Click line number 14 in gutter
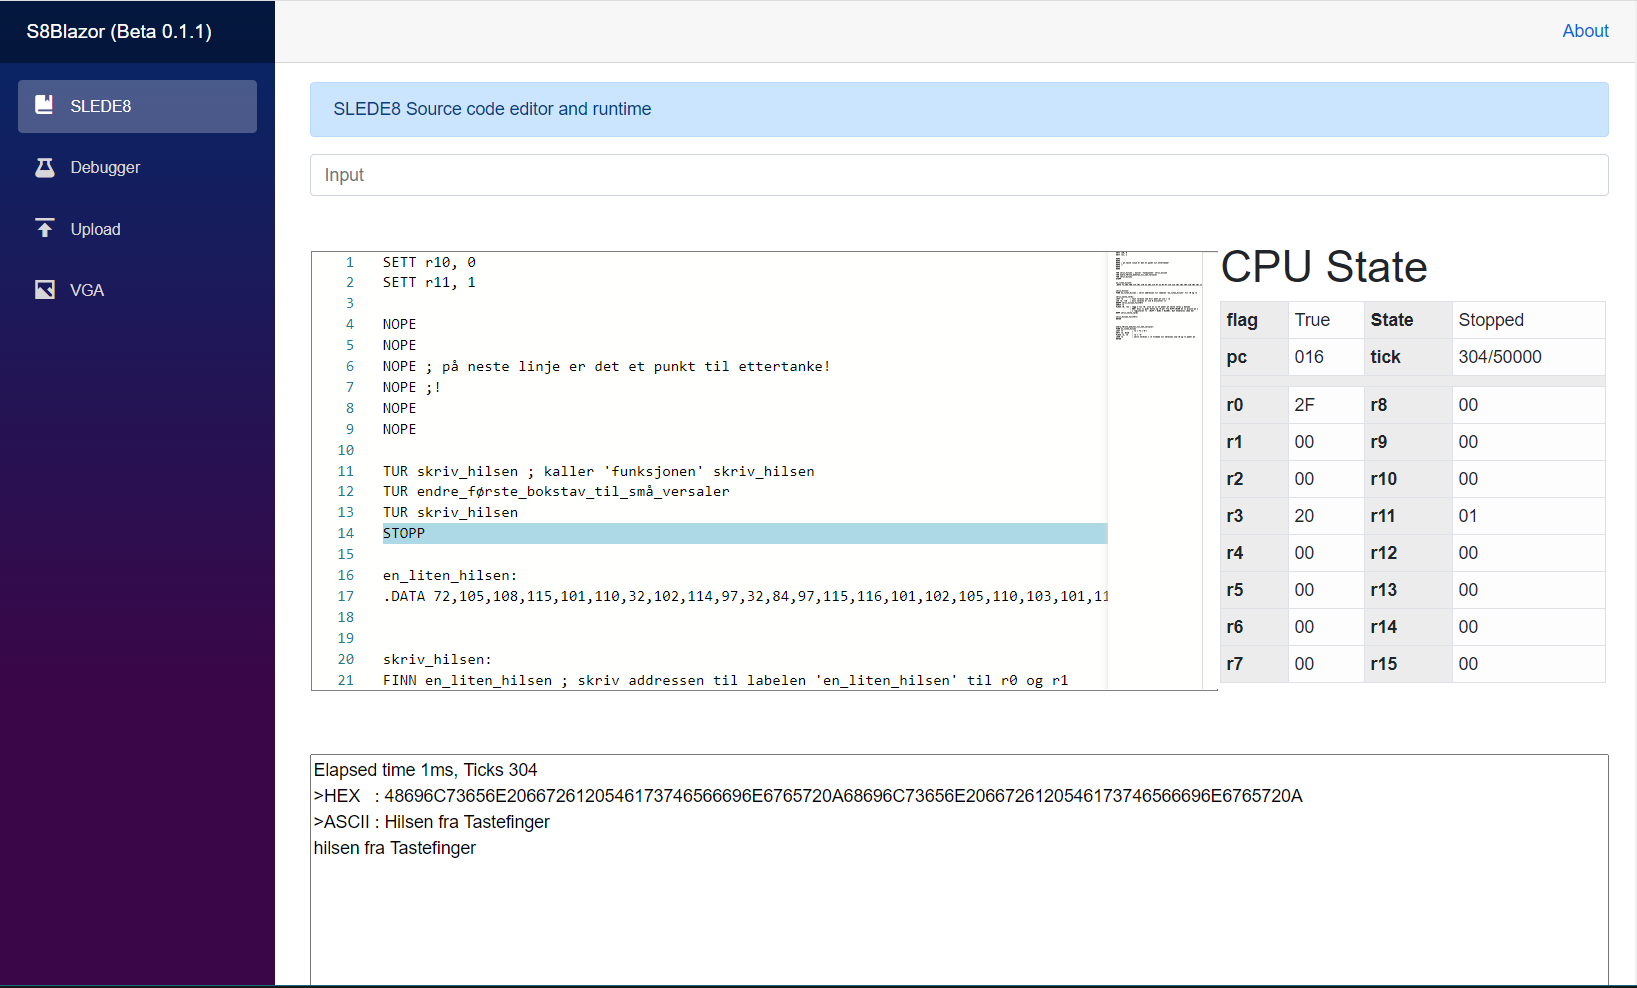Viewport: 1637px width, 988px height. (346, 533)
